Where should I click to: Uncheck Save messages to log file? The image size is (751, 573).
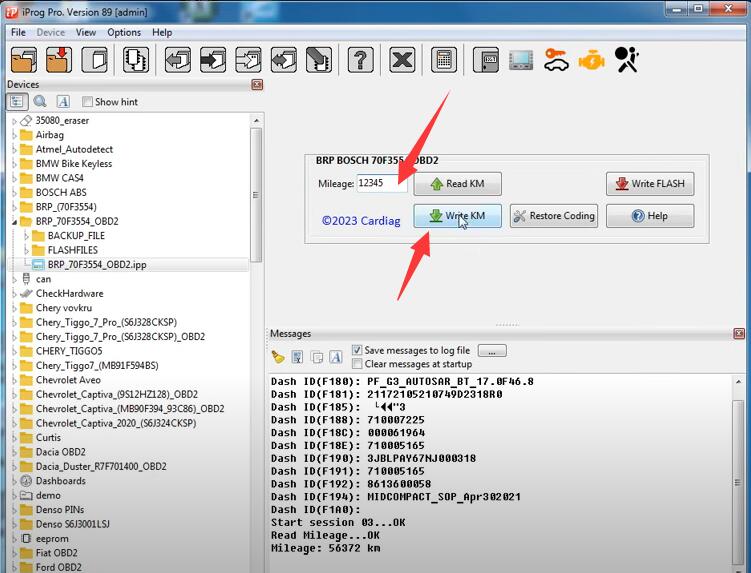357,350
